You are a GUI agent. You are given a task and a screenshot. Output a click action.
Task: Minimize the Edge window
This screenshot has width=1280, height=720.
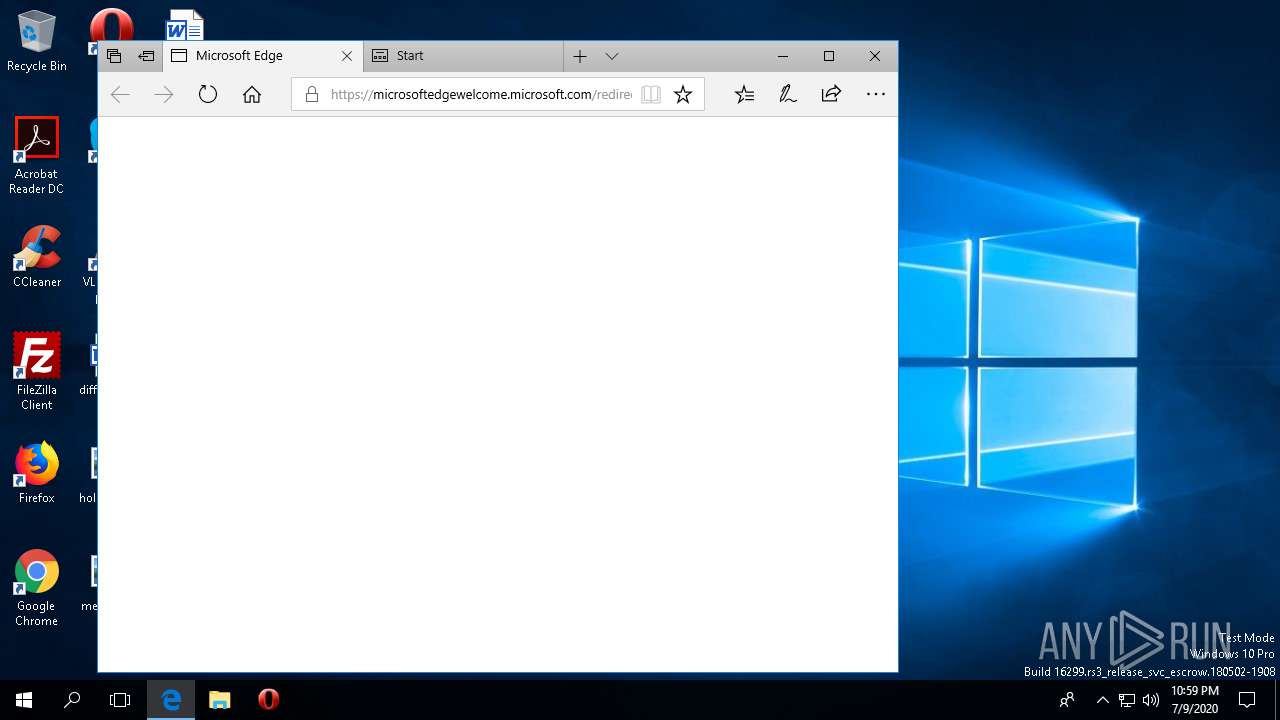click(783, 56)
